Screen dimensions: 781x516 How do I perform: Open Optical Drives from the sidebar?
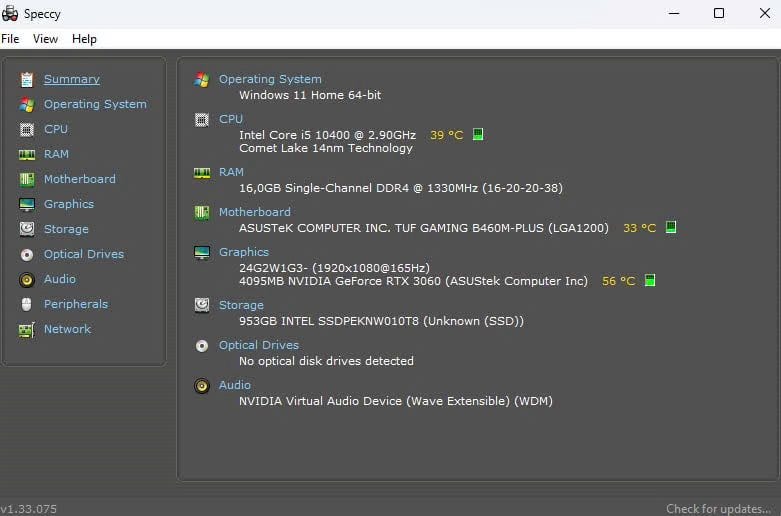[84, 254]
